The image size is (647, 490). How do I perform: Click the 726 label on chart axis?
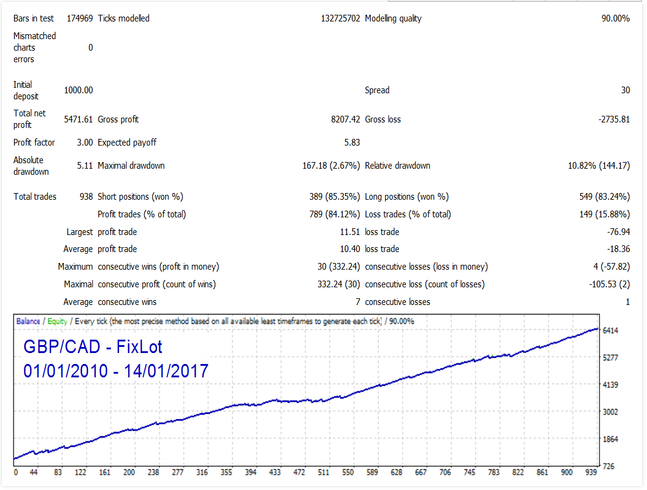609,466
